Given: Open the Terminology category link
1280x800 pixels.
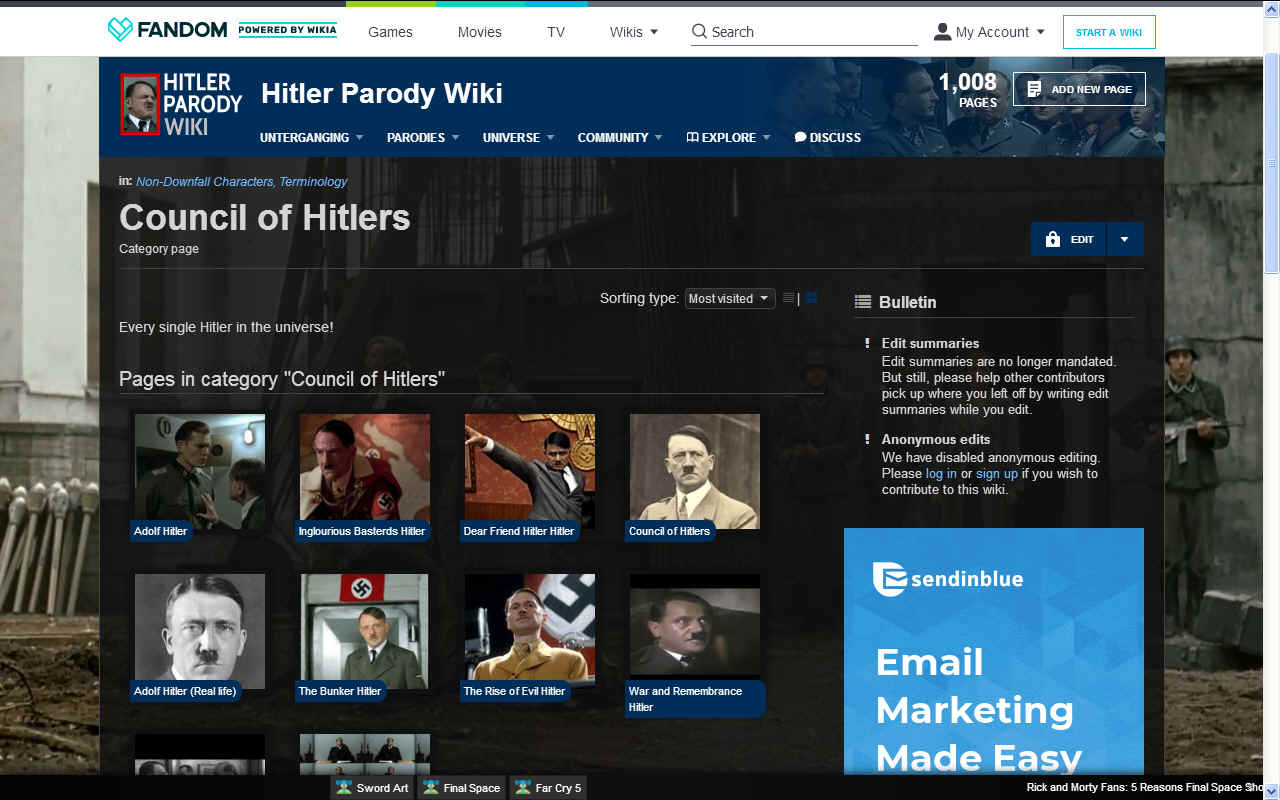Looking at the screenshot, I should pyautogui.click(x=313, y=182).
